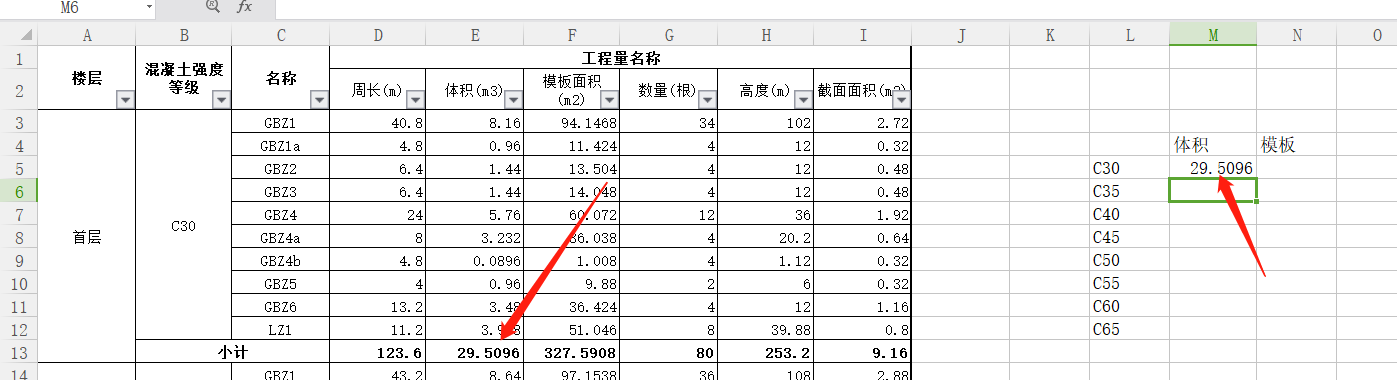The height and width of the screenshot is (380, 1397).
Task: Open filter dropdown for 数量(根) column
Action: pos(707,100)
